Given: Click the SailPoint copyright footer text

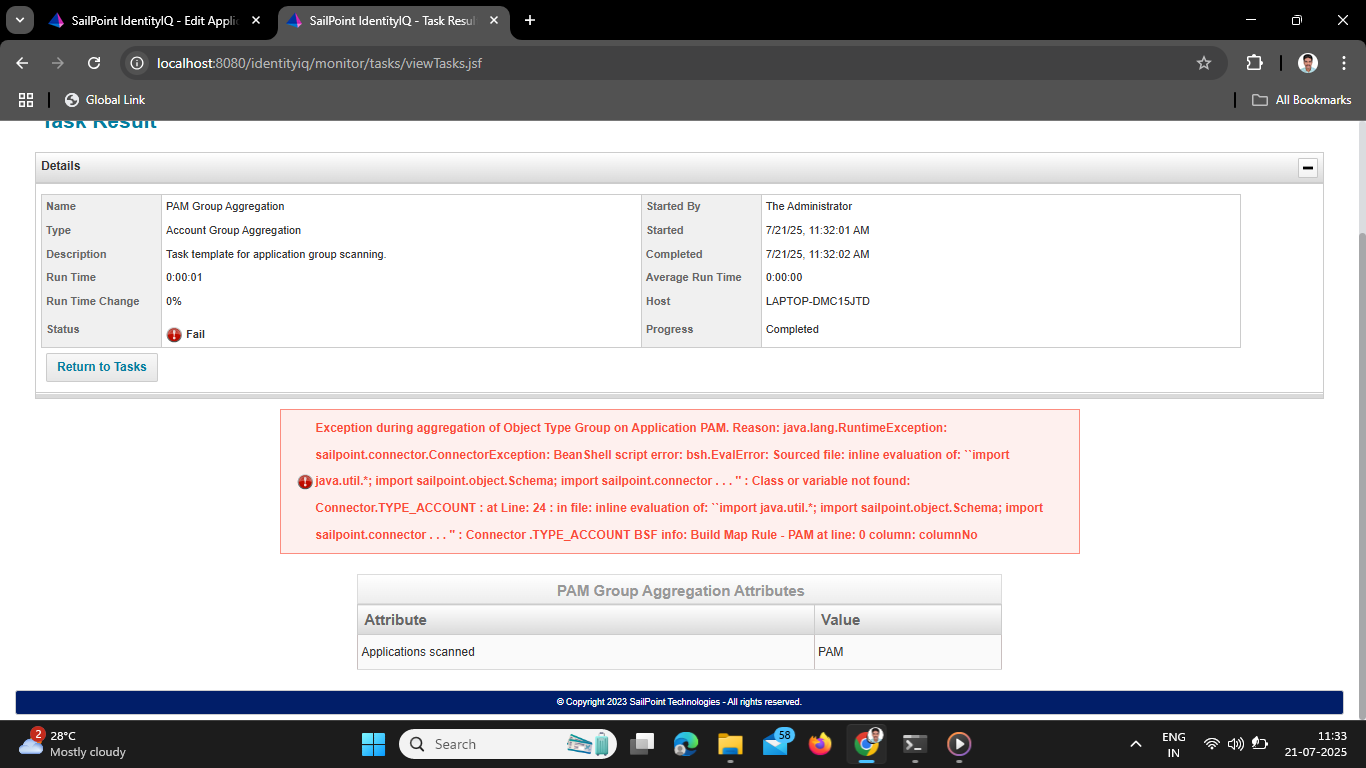Looking at the screenshot, I should [x=679, y=702].
